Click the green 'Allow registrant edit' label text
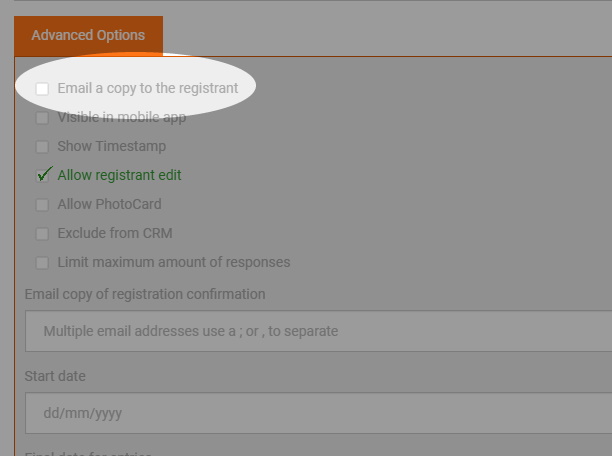 point(119,175)
